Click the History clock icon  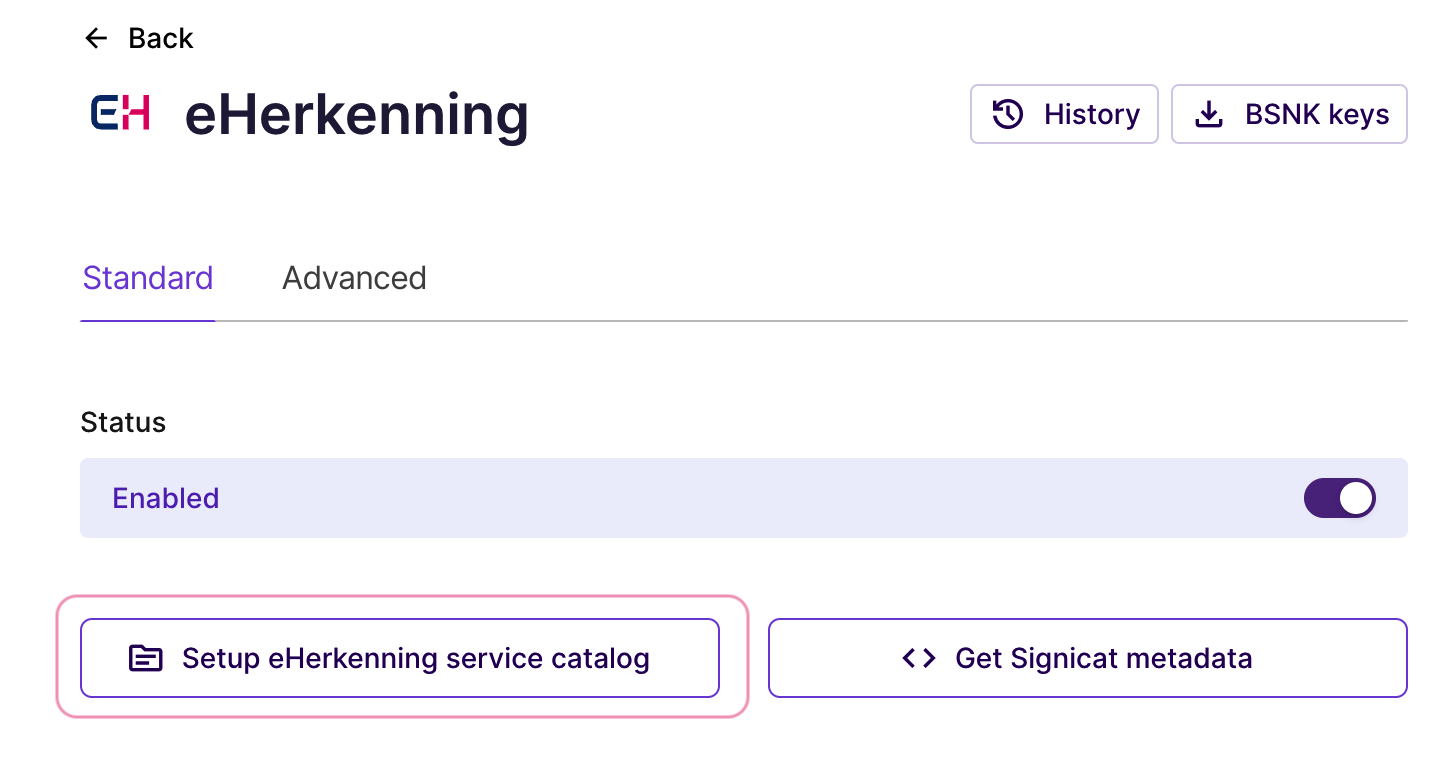(x=1008, y=114)
